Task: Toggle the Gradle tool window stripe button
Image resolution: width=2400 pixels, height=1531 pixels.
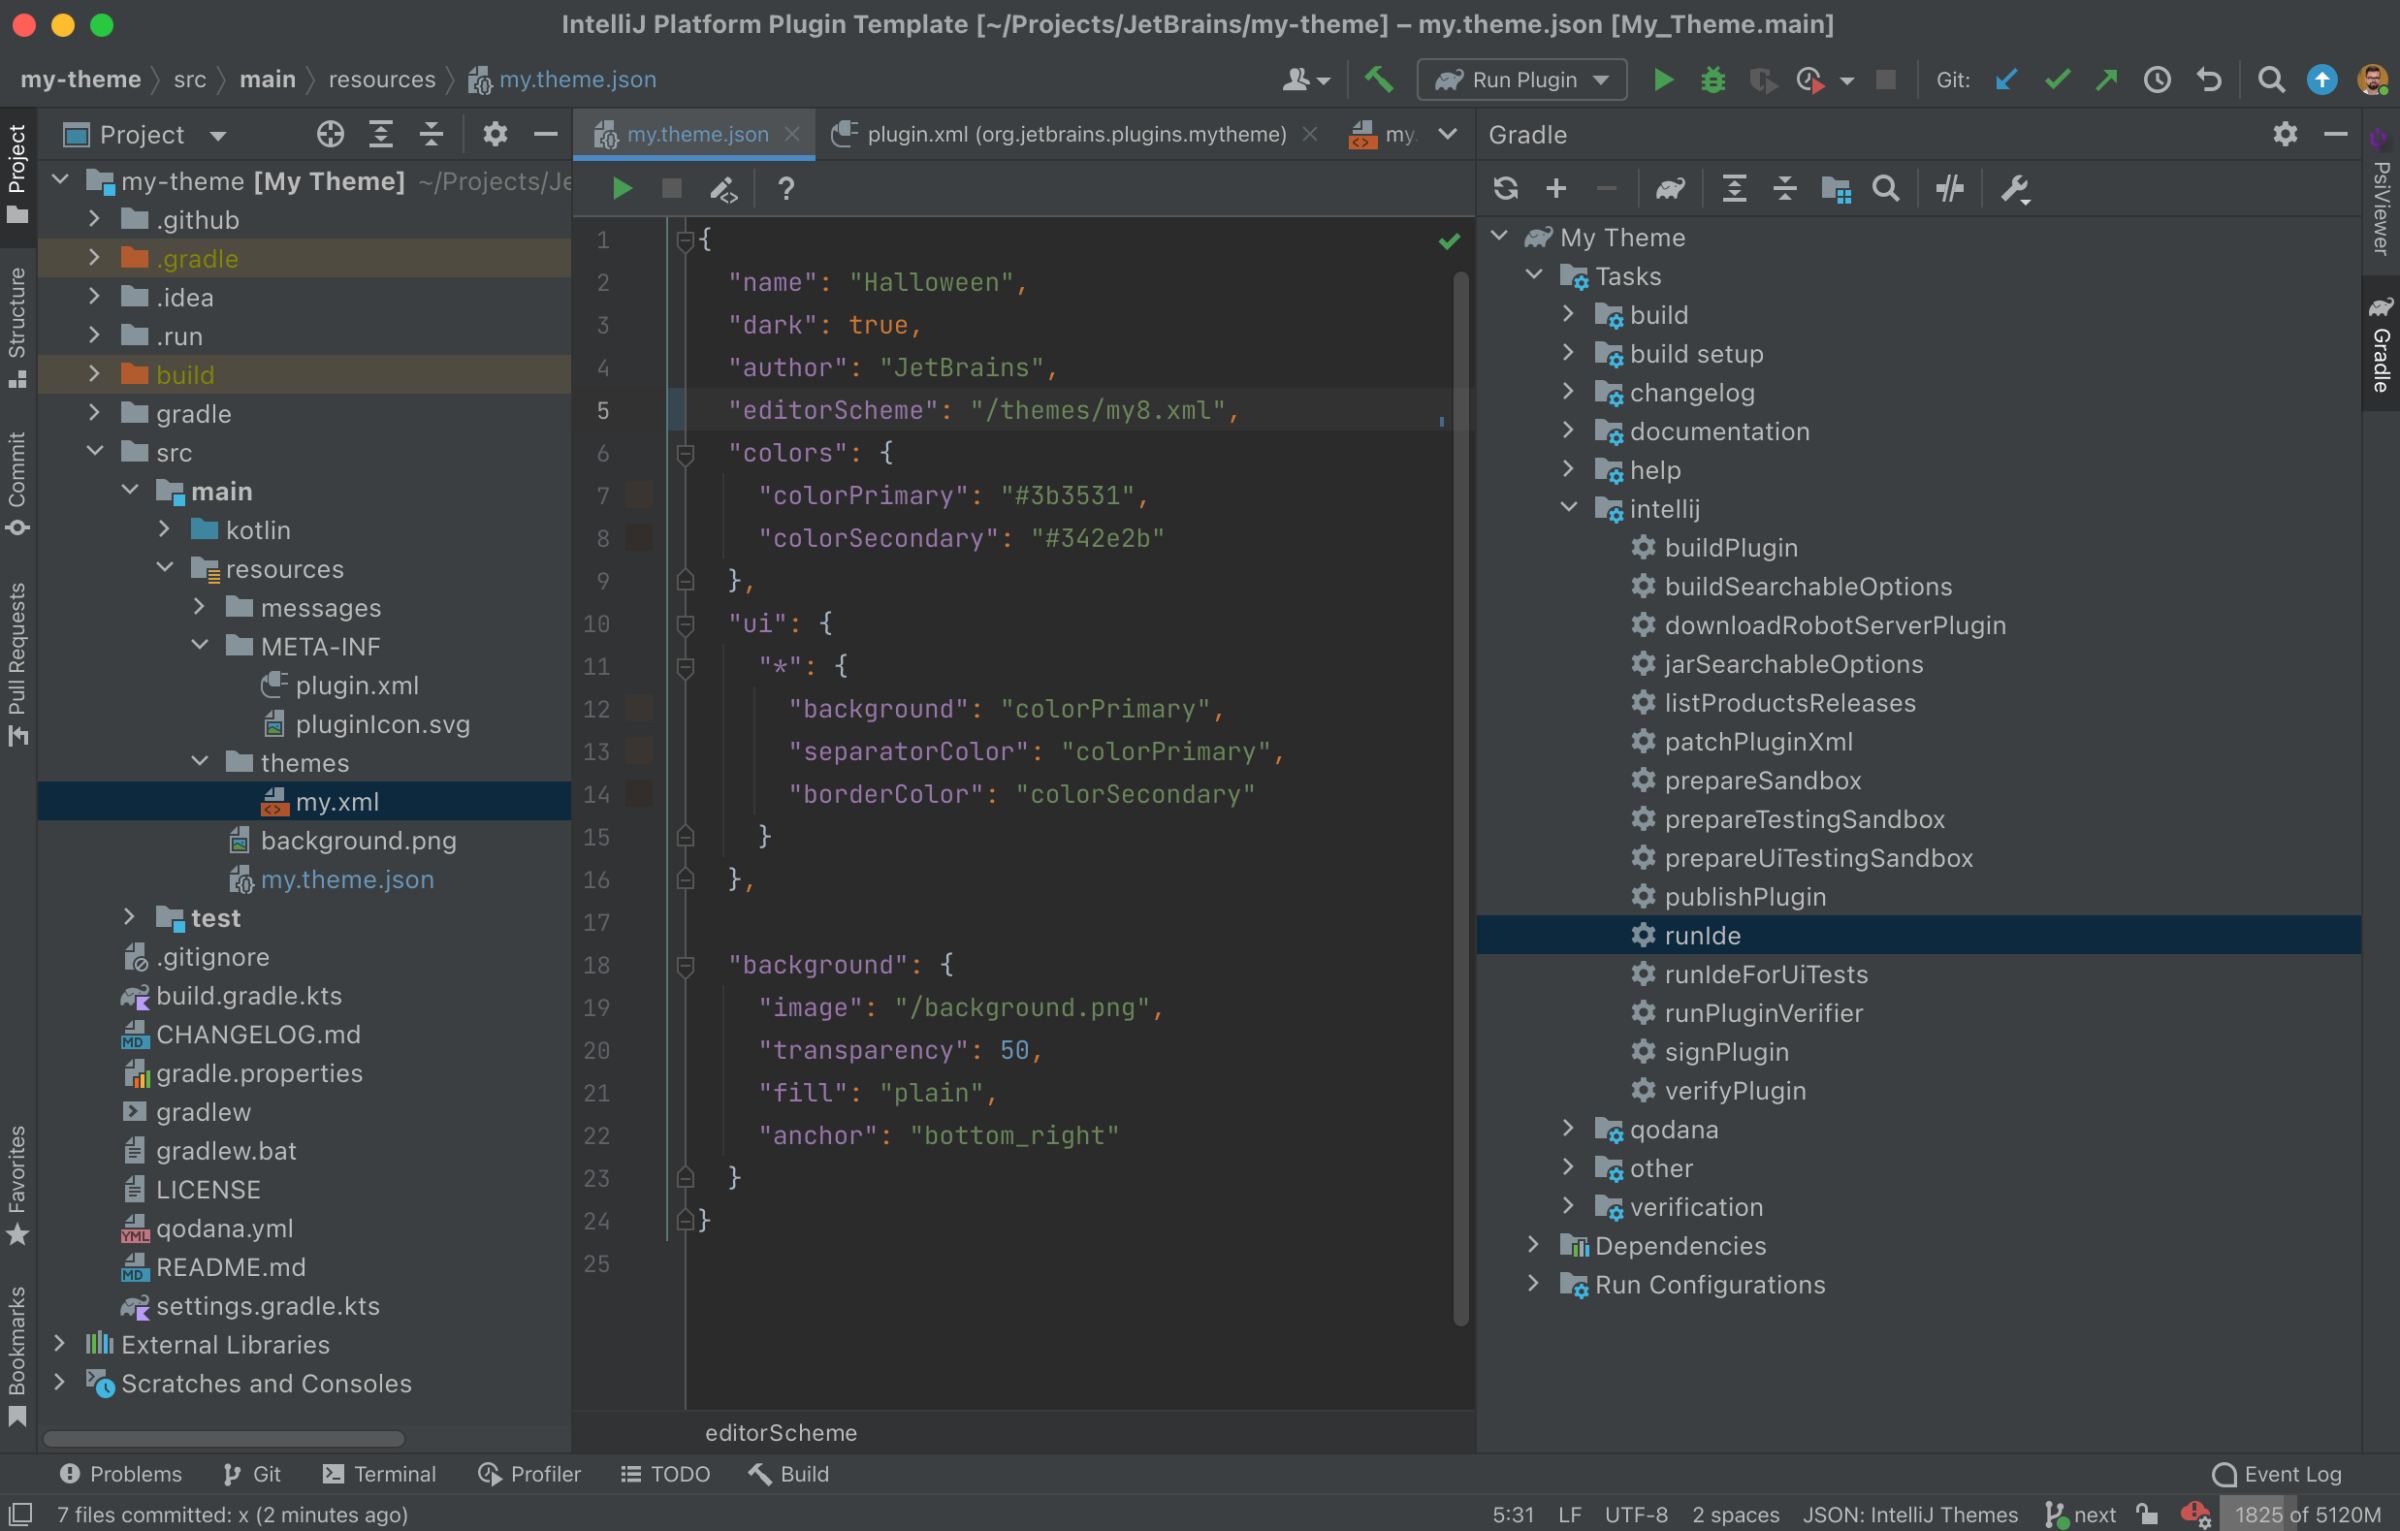Action: 2381,343
